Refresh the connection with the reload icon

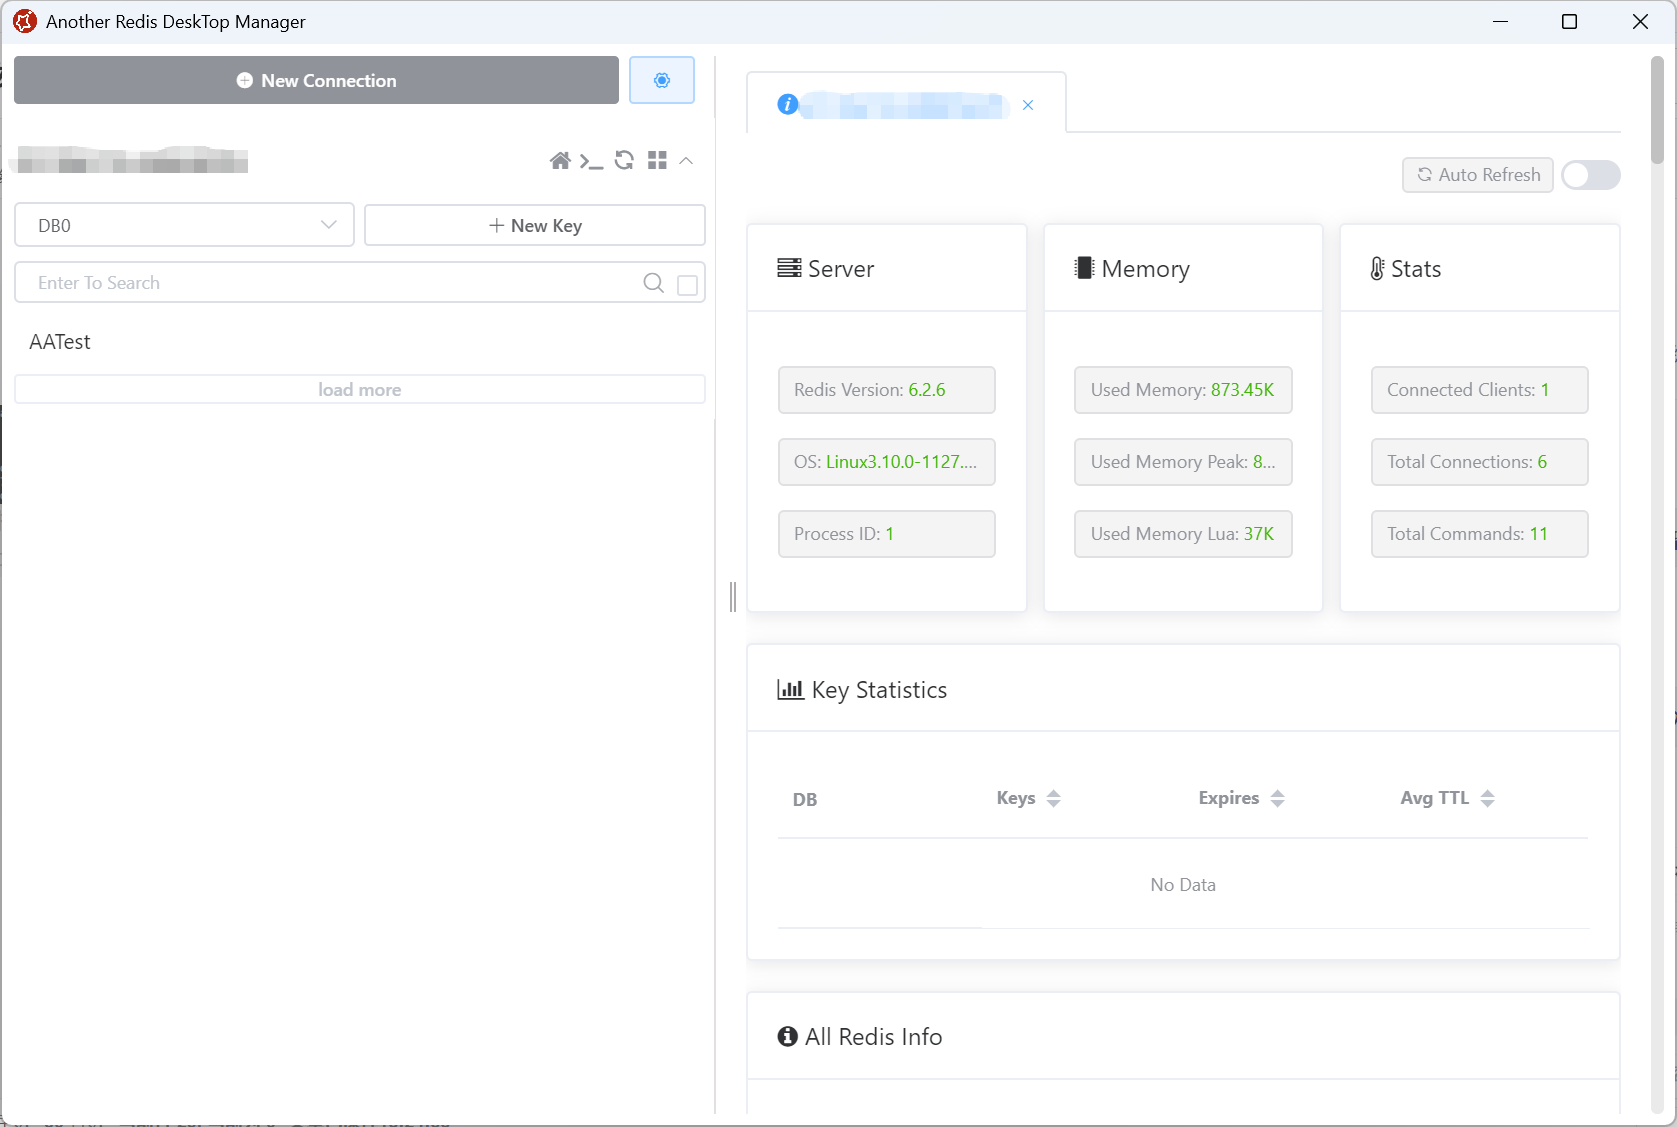(624, 160)
